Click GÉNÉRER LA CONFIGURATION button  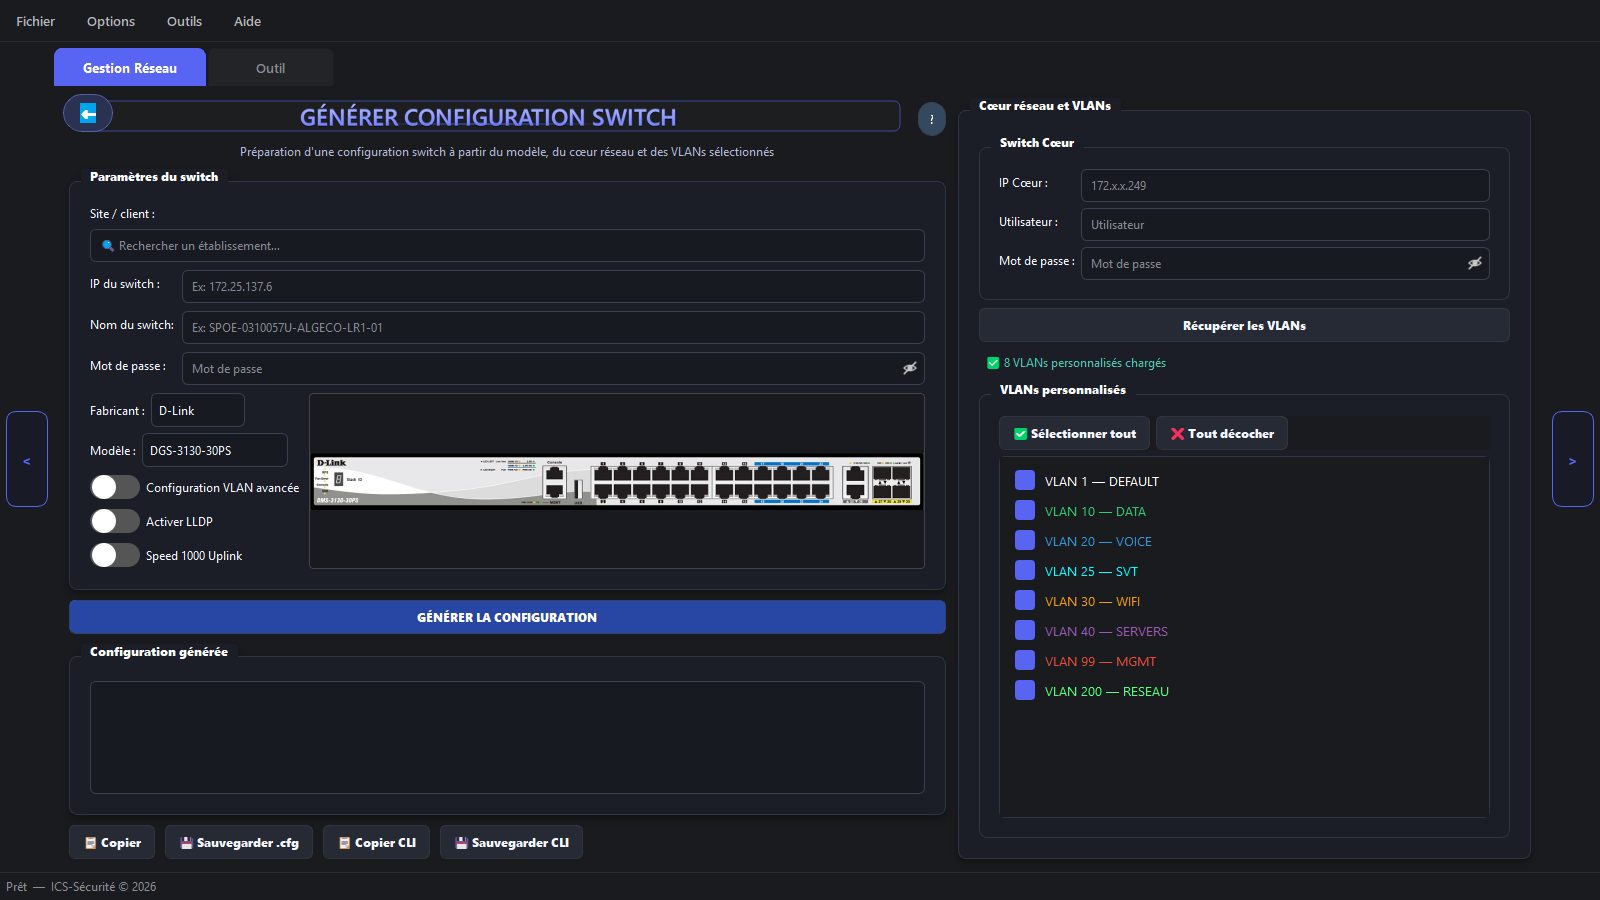[507, 617]
